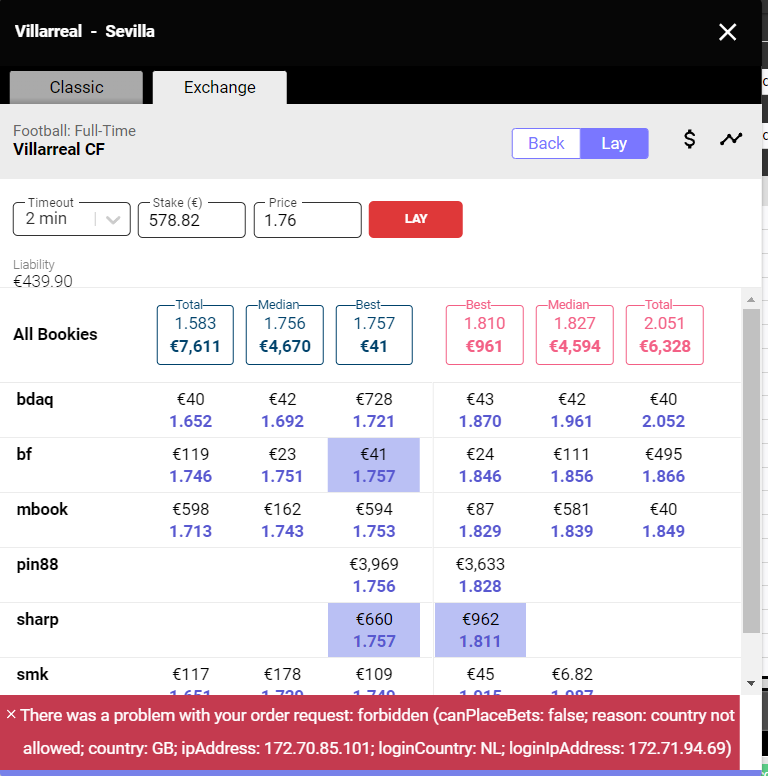Switch to the Classic tab

76,87
